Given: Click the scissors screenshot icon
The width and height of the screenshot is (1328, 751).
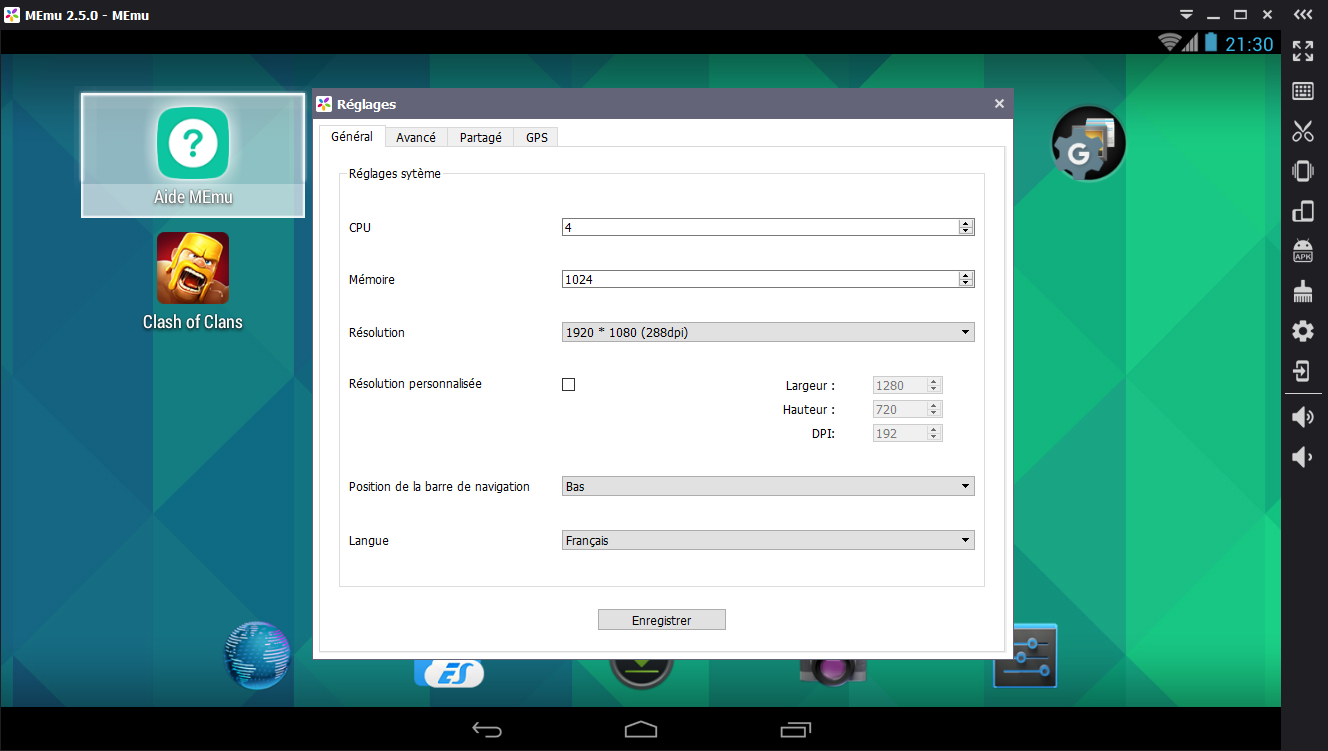Looking at the screenshot, I should pos(1302,131).
